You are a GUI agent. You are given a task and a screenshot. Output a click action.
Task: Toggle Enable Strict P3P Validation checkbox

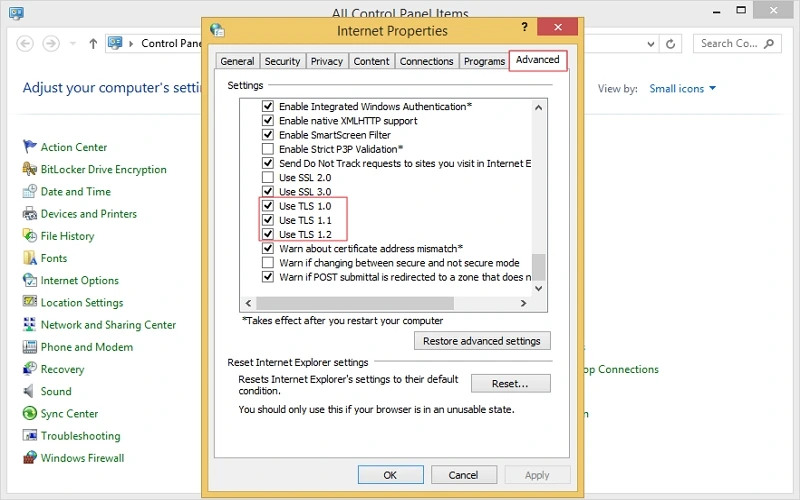[267, 149]
